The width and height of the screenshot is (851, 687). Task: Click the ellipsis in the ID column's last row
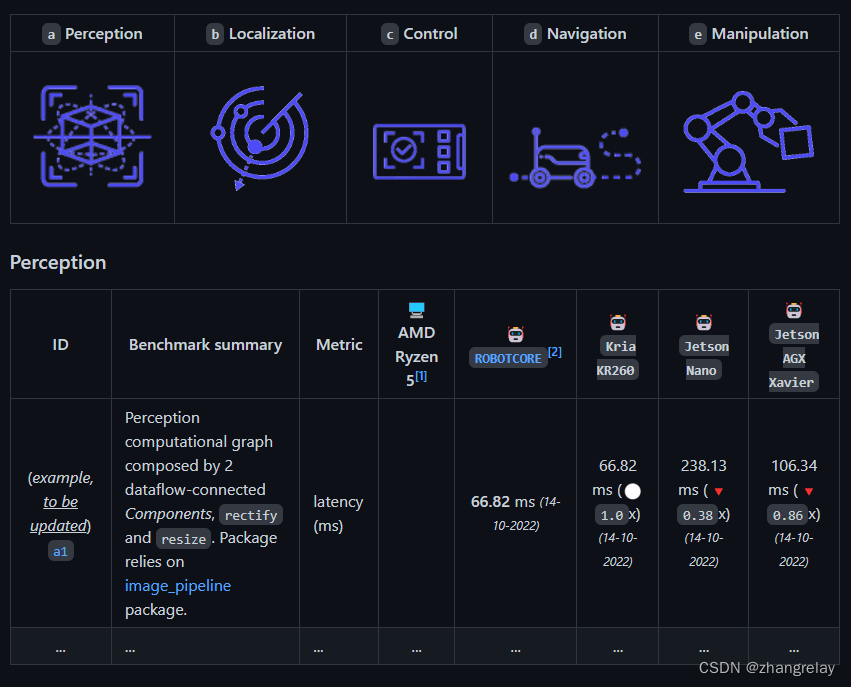click(x=60, y=648)
